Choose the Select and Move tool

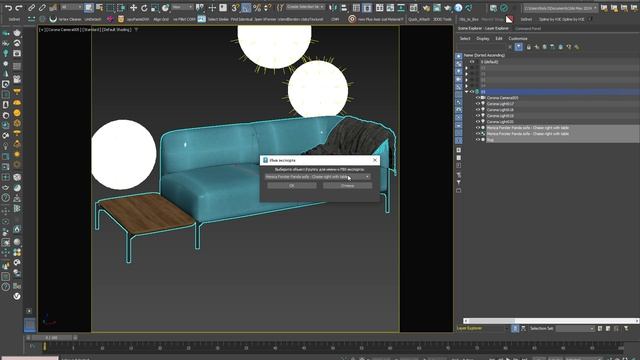[133, 8]
